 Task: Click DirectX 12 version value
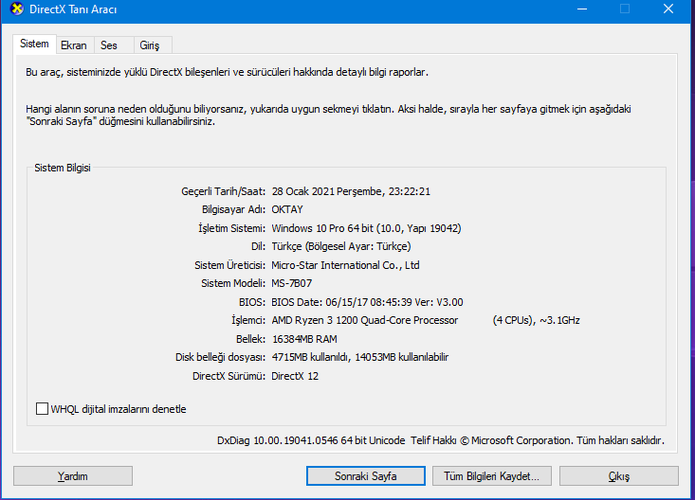295,376
